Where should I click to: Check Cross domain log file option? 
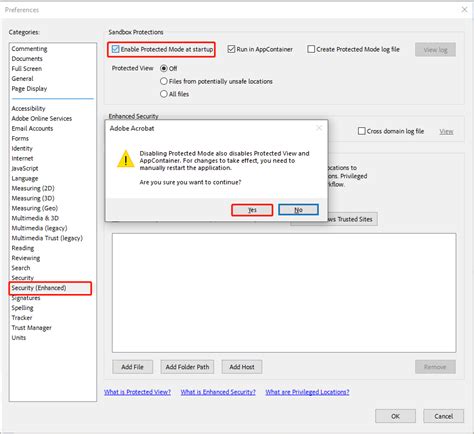pos(361,131)
